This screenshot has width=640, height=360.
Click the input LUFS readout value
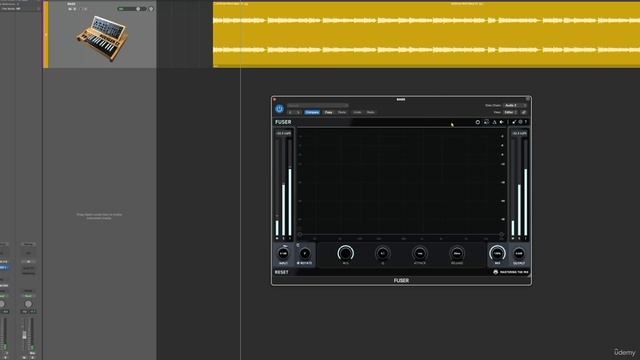coord(283,133)
